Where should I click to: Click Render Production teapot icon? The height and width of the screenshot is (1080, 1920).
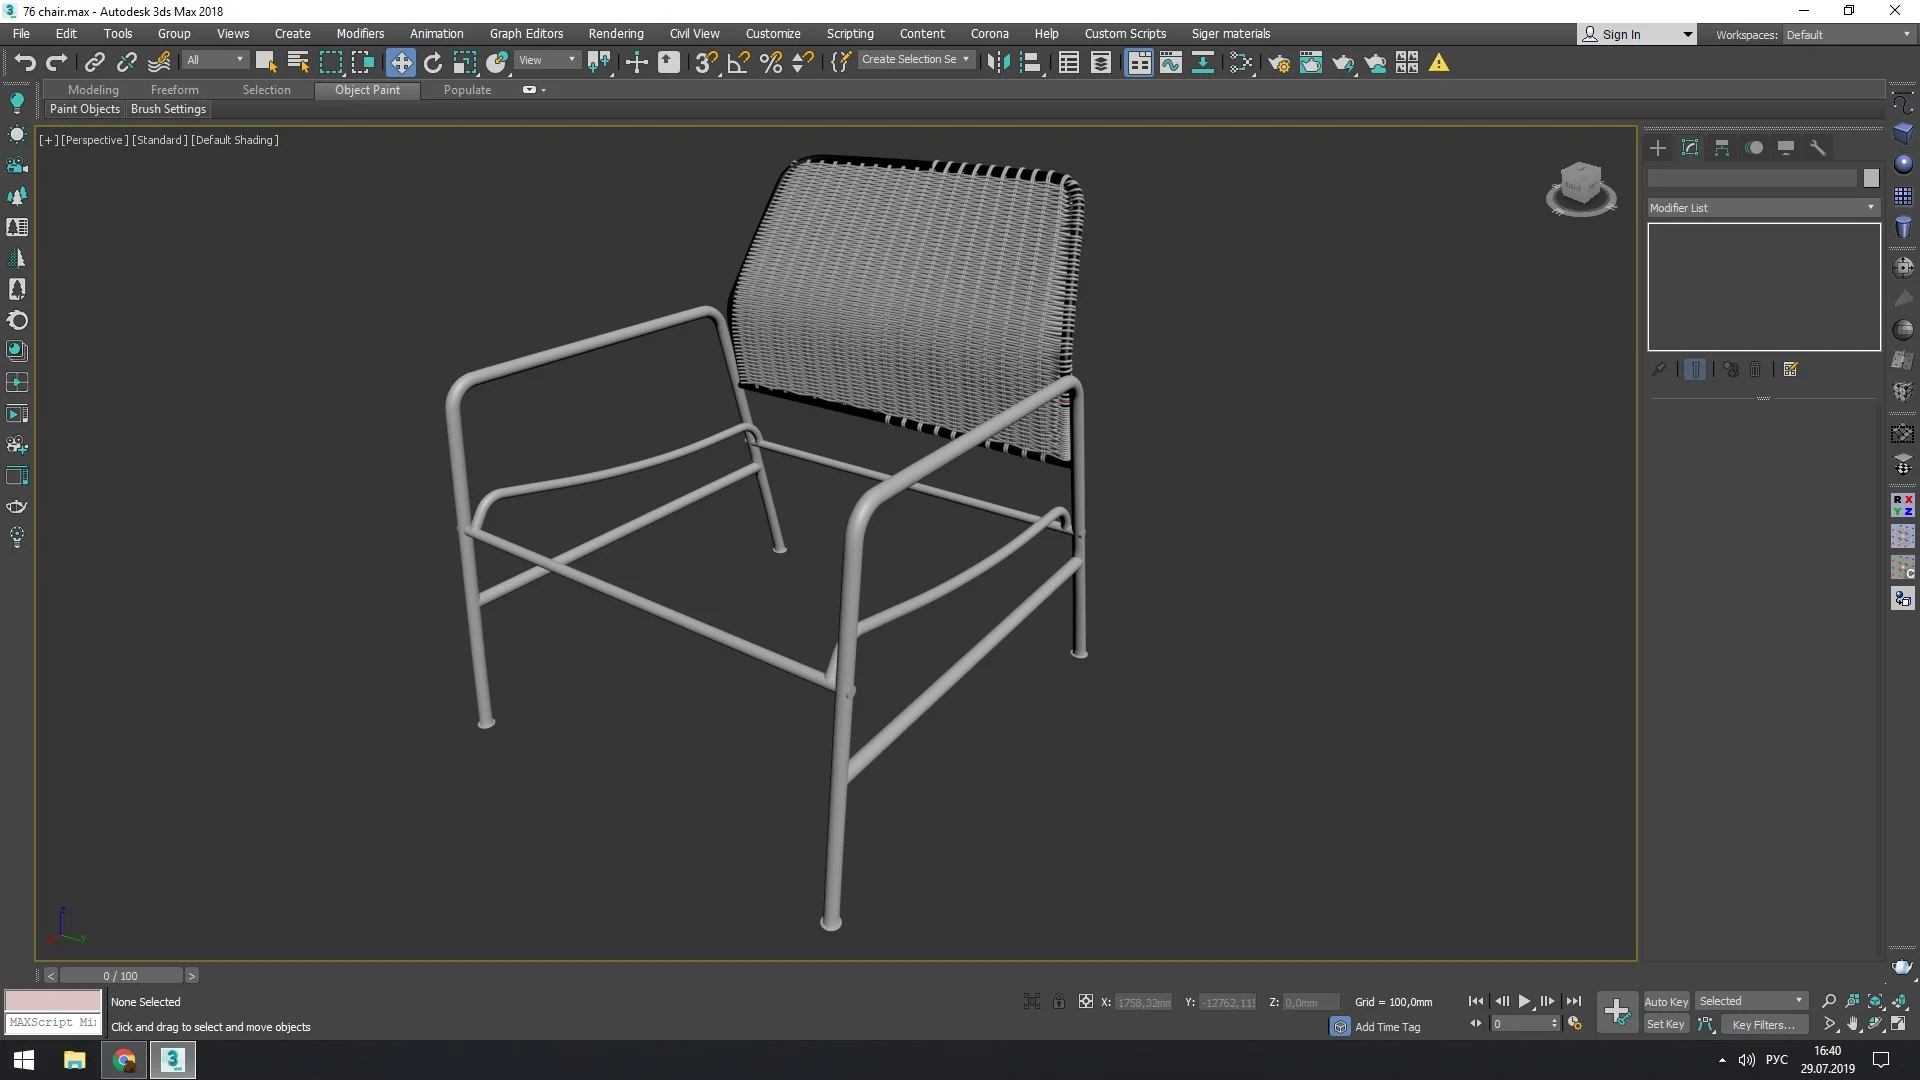(1343, 63)
